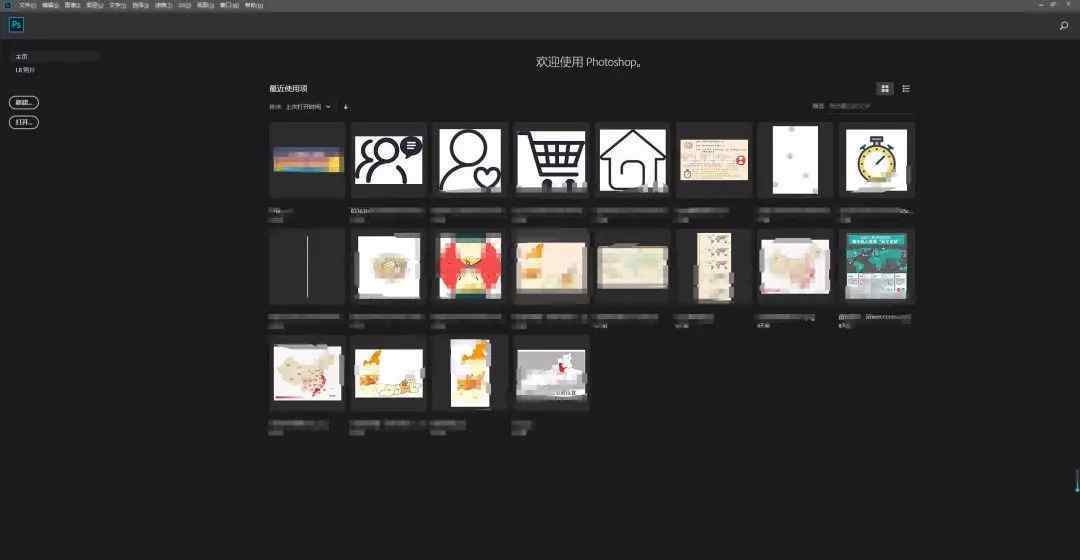
Task: Open the China map with red dots thumbnail
Action: click(x=307, y=373)
